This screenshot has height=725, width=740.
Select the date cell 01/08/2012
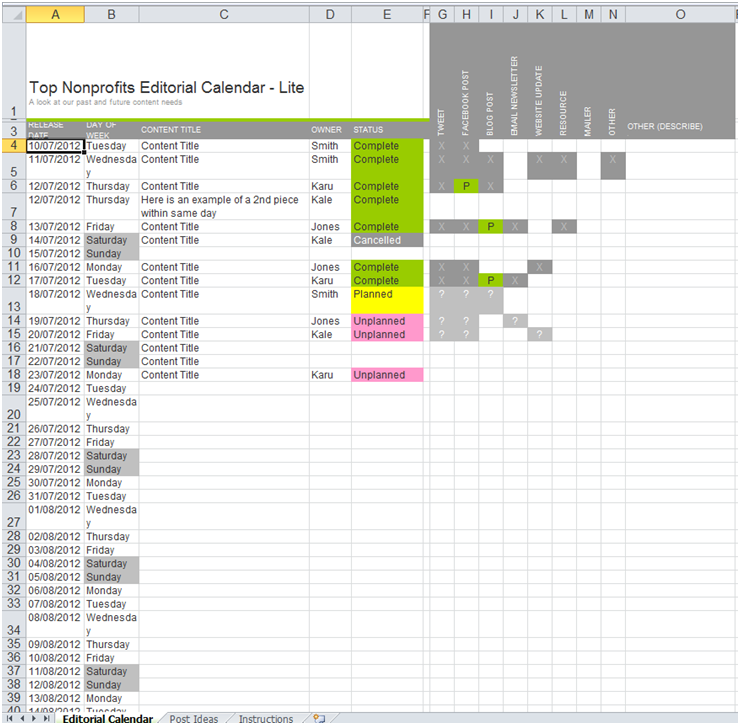coord(55,516)
